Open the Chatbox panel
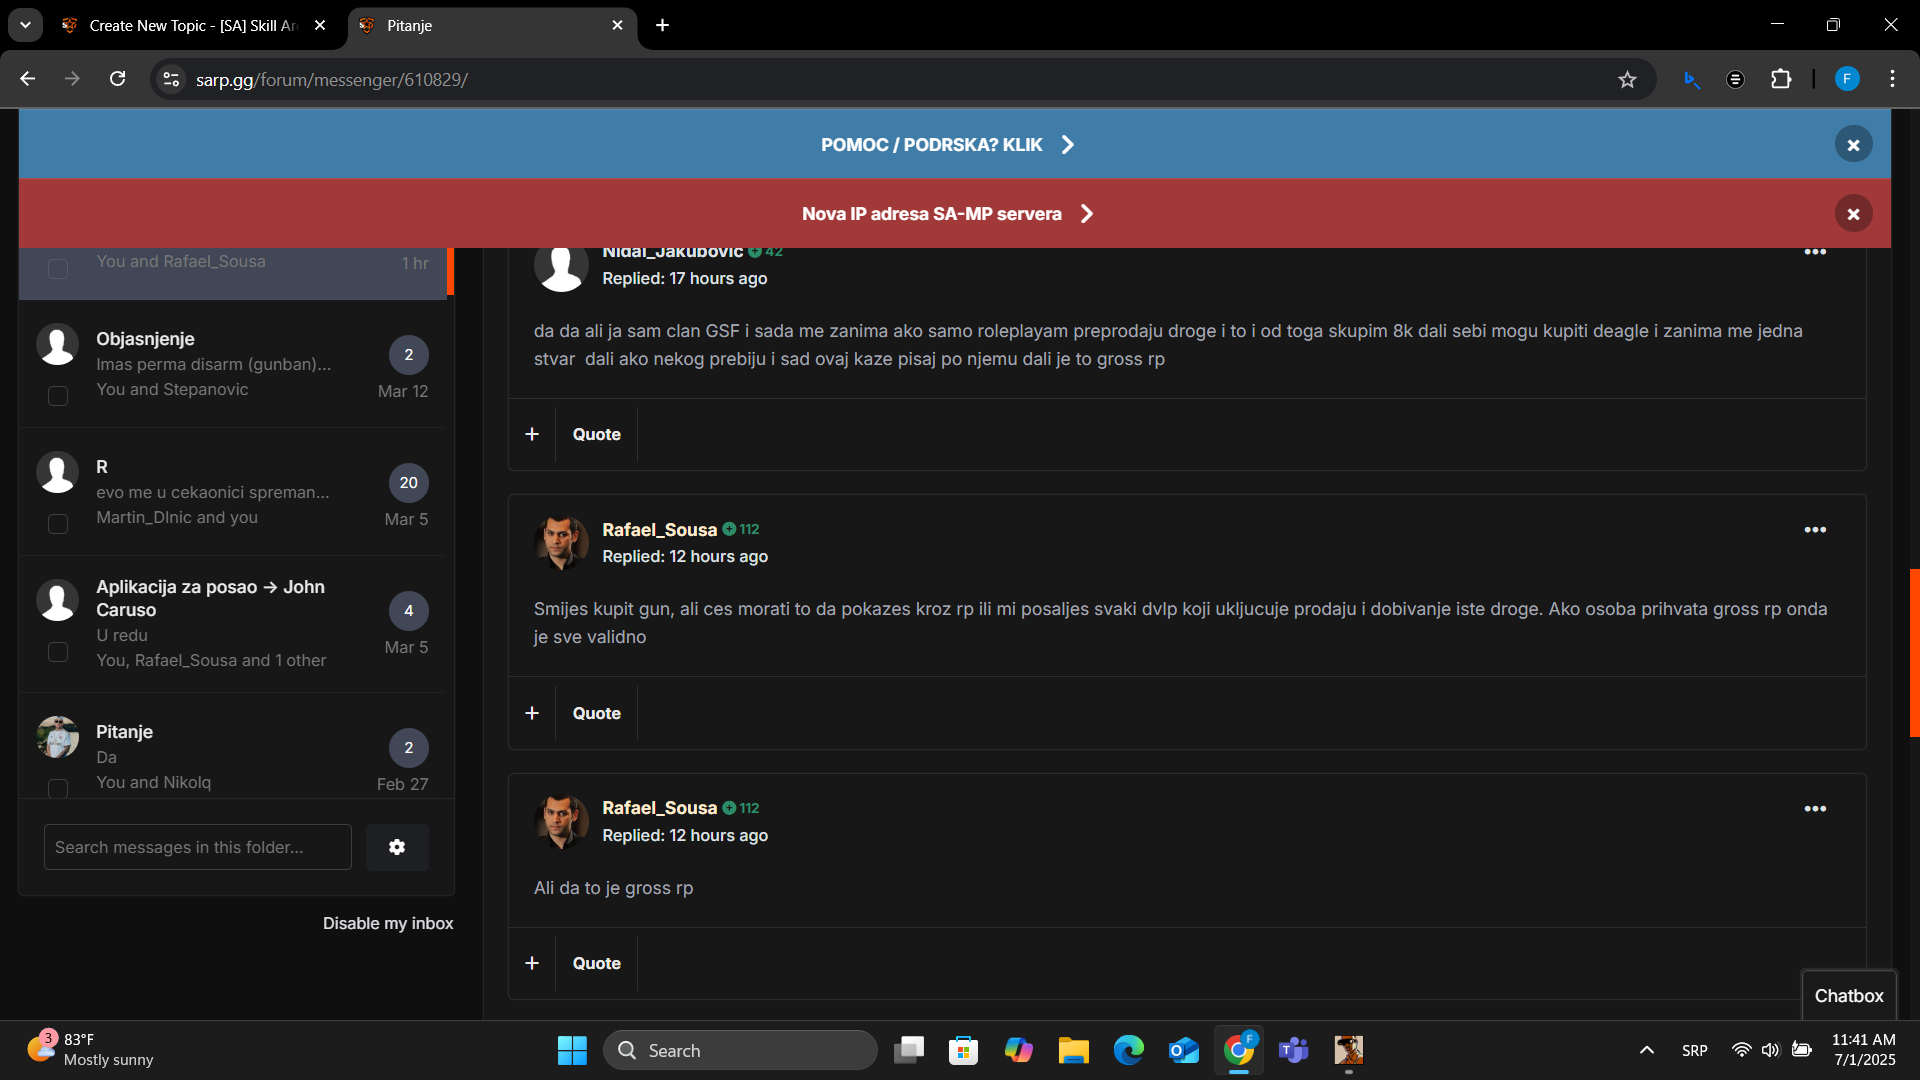The image size is (1920, 1080). coord(1849,996)
